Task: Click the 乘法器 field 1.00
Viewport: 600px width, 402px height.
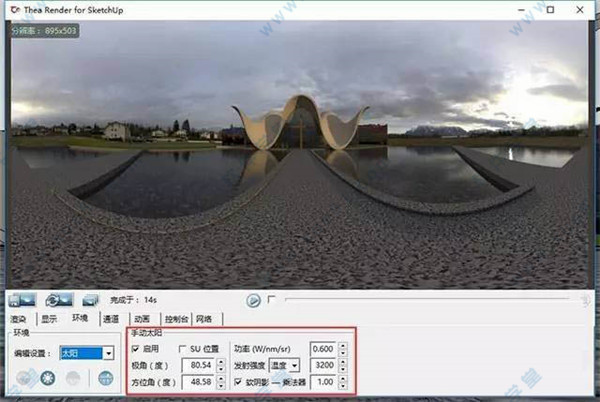Action: [323, 382]
